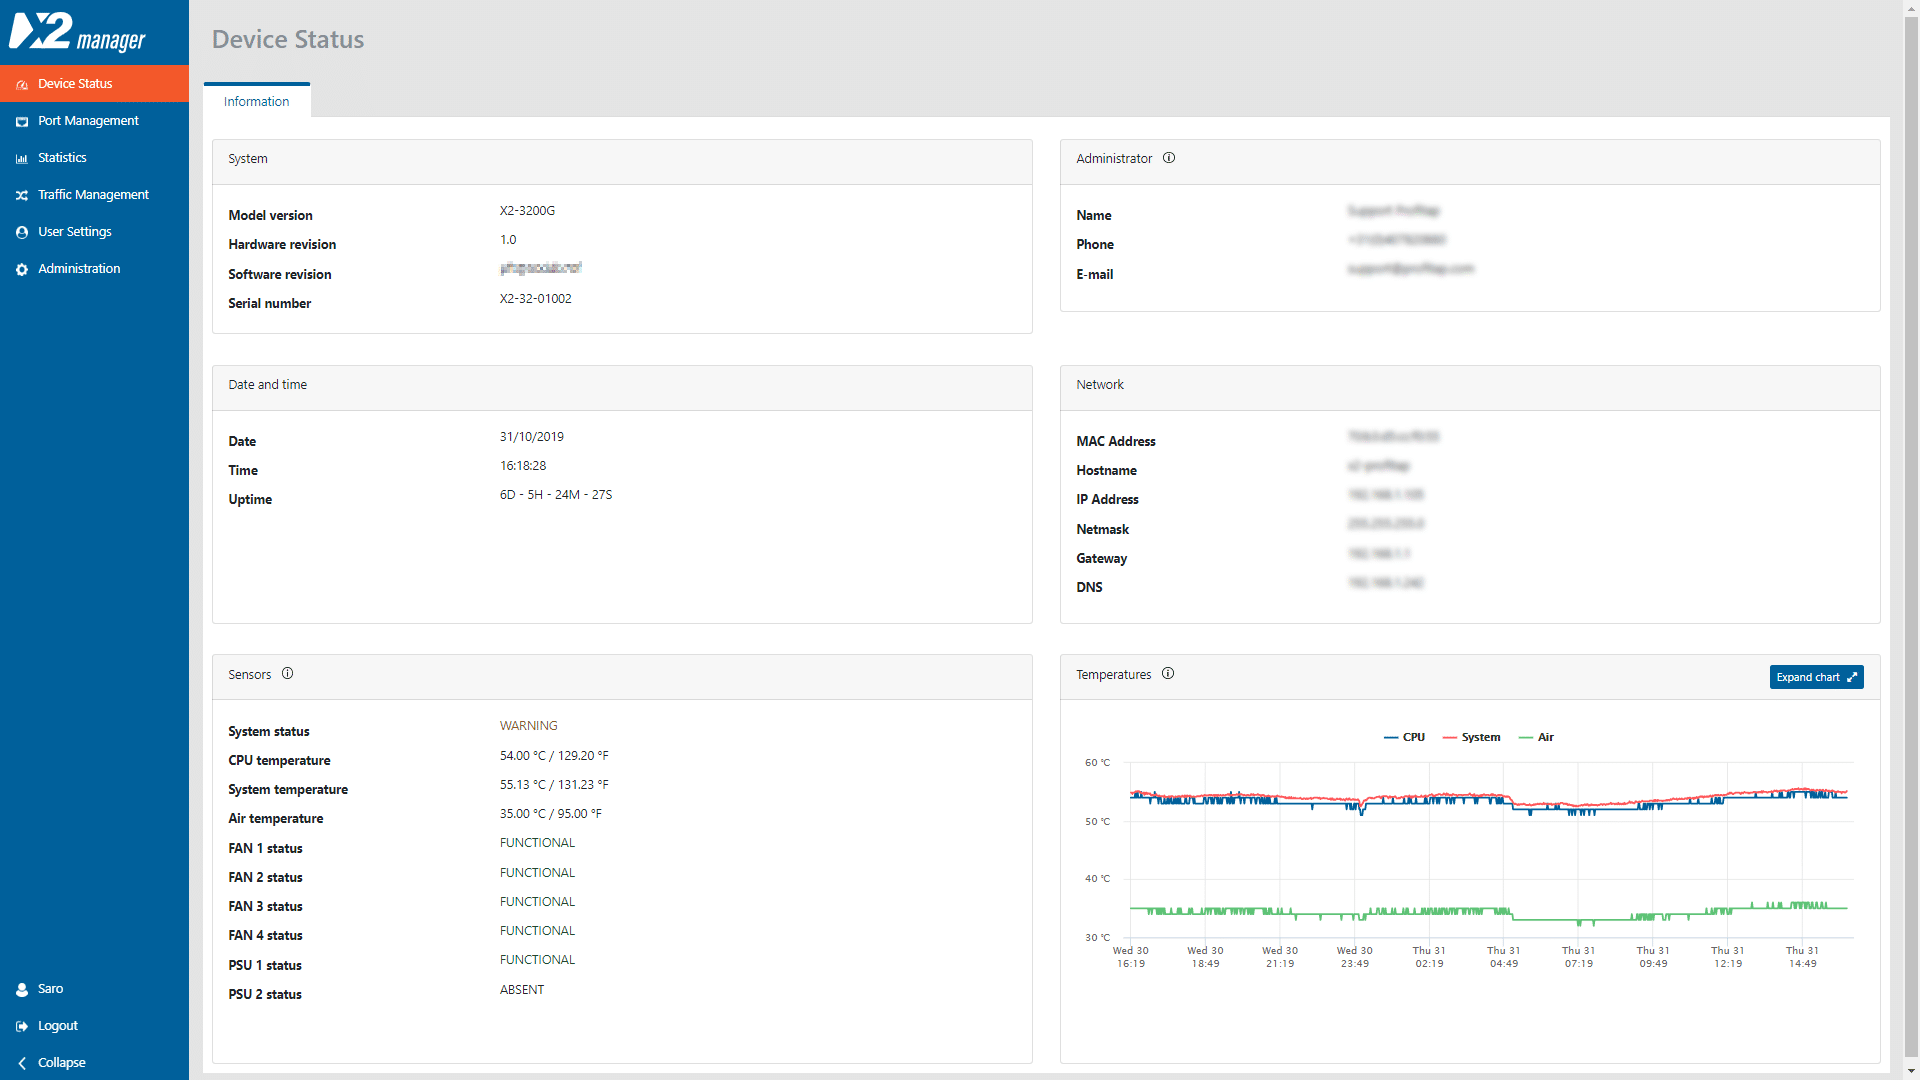Image resolution: width=1920 pixels, height=1080 pixels.
Task: Open Traffic Management via its sidebar icon
Action: click(22, 195)
